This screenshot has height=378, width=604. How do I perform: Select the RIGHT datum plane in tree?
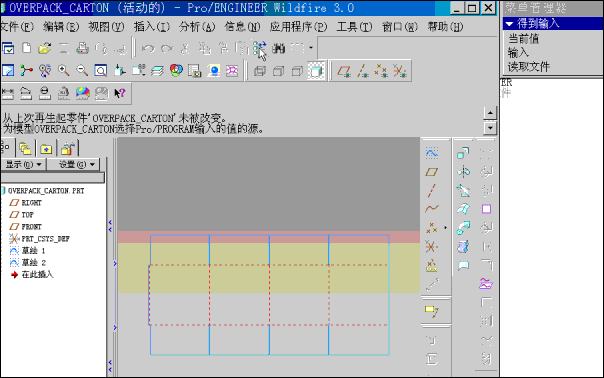[x=31, y=203]
